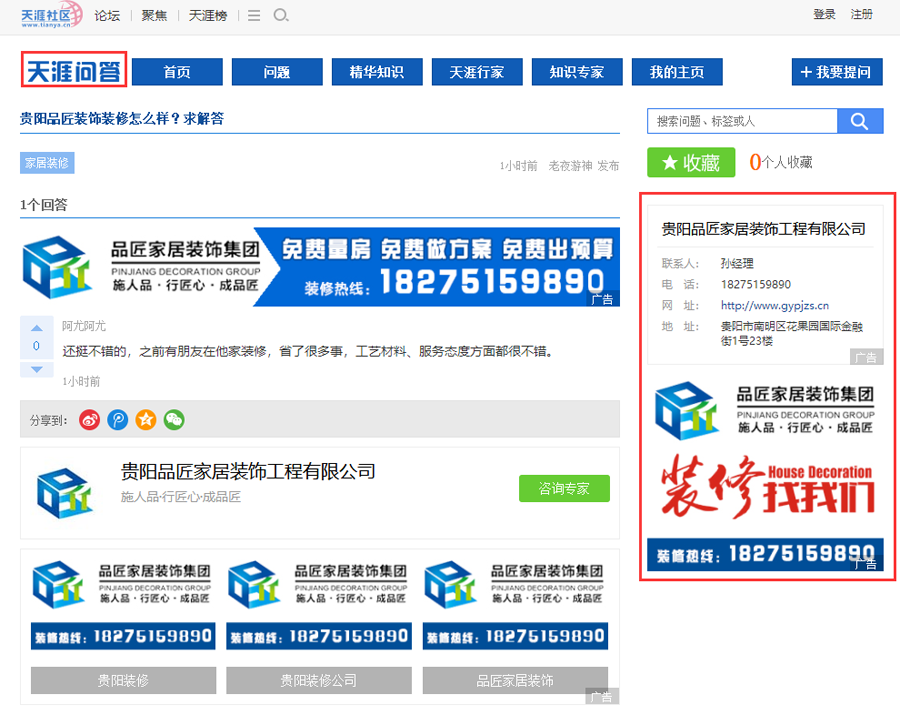900x715 pixels.
Task: Click the 免费量房 banner advertisement
Action: pyautogui.click(x=320, y=267)
